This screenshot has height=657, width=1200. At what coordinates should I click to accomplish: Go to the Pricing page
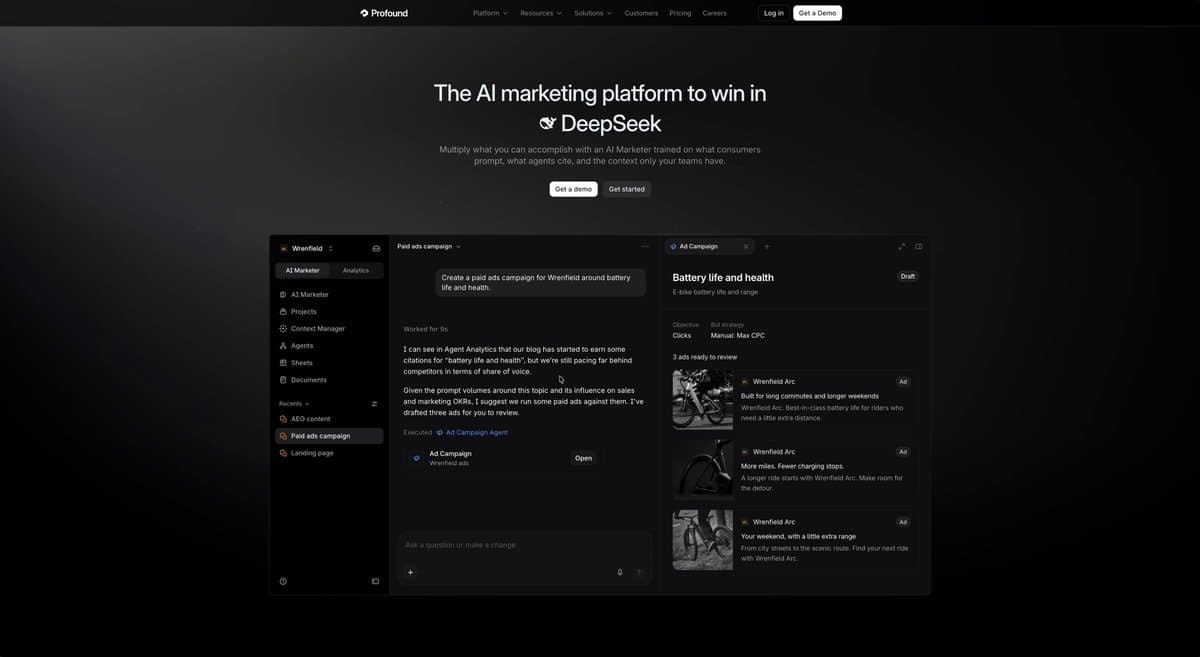[x=680, y=13]
